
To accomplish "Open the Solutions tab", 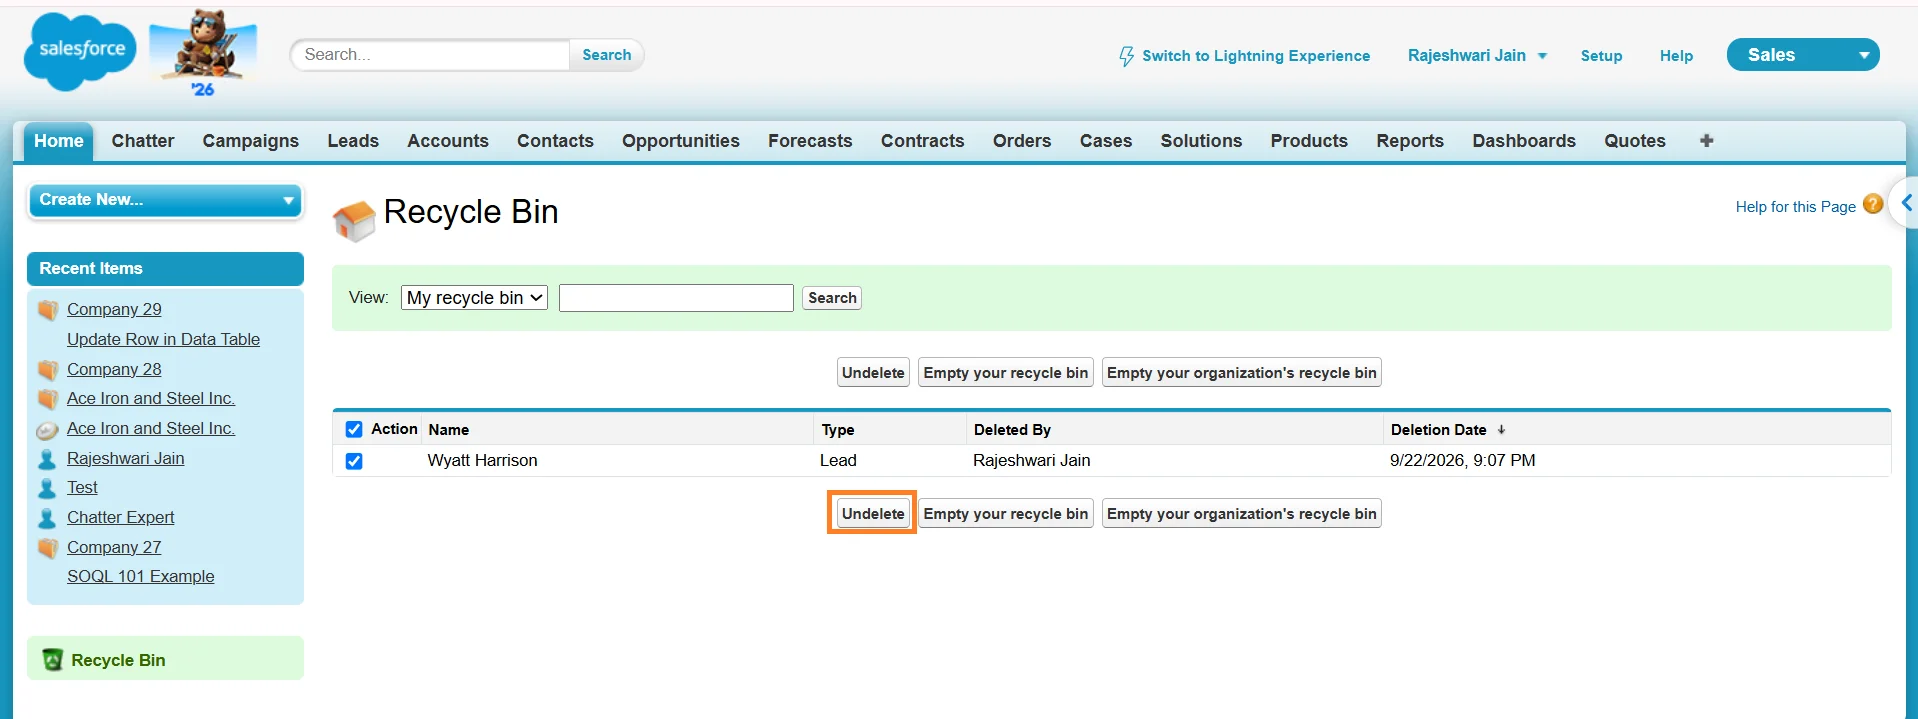I will (1201, 141).
